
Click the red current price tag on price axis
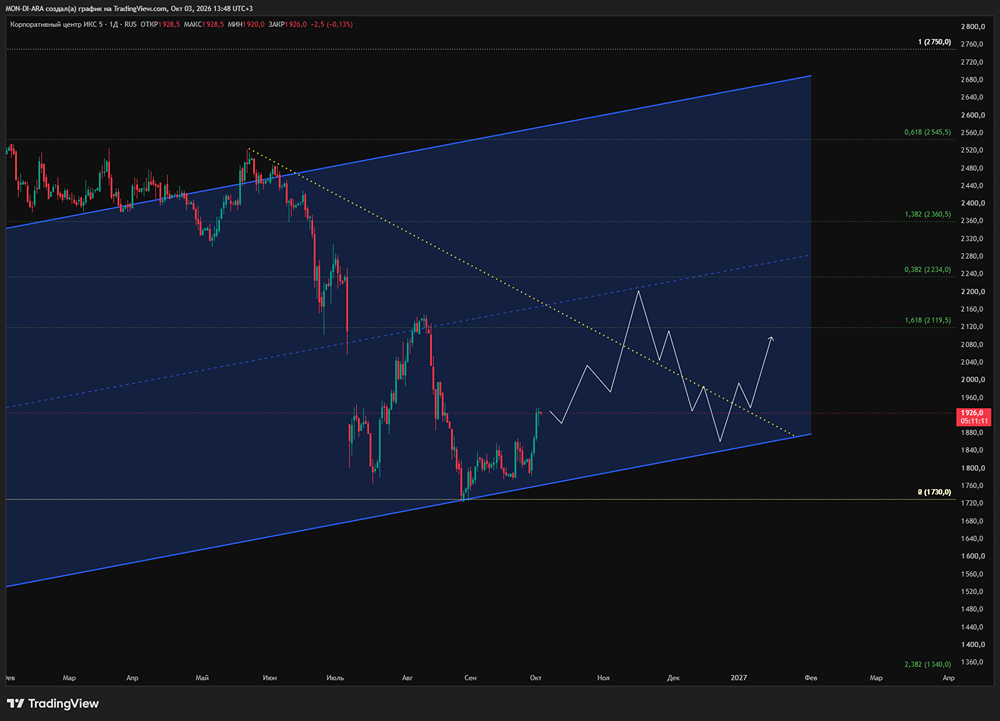click(x=973, y=417)
